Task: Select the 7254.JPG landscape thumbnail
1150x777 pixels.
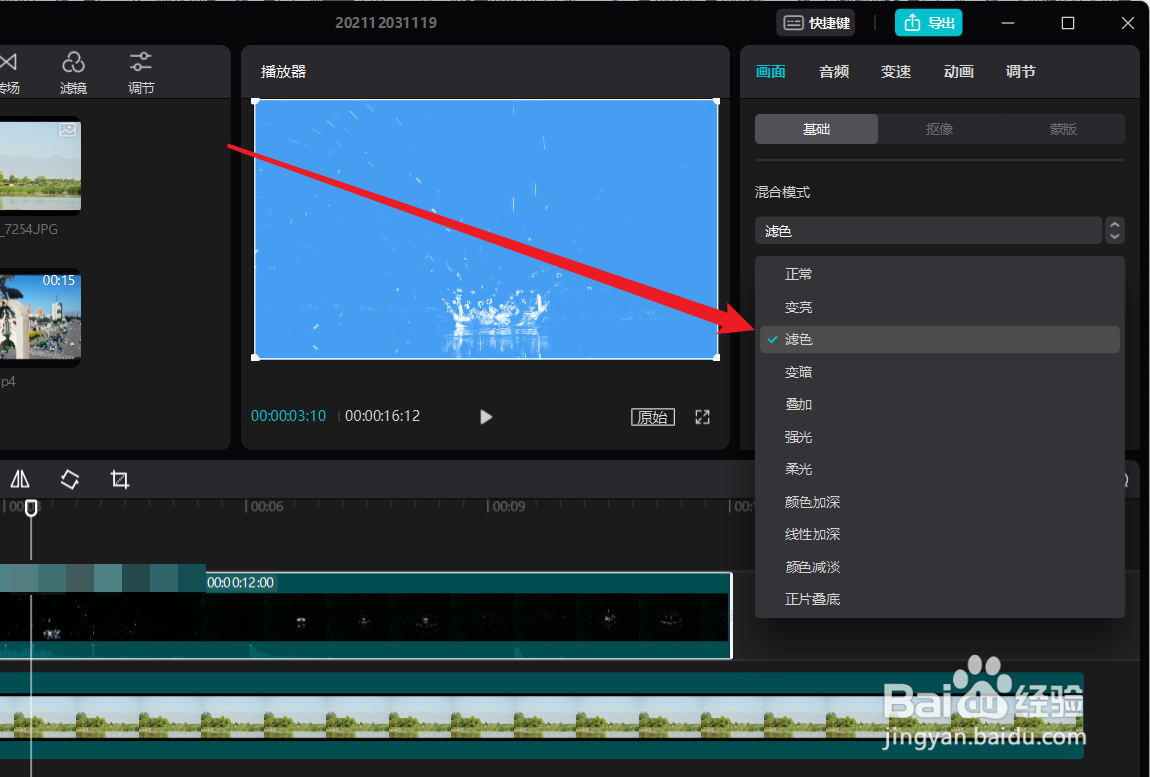Action: pyautogui.click(x=40, y=166)
